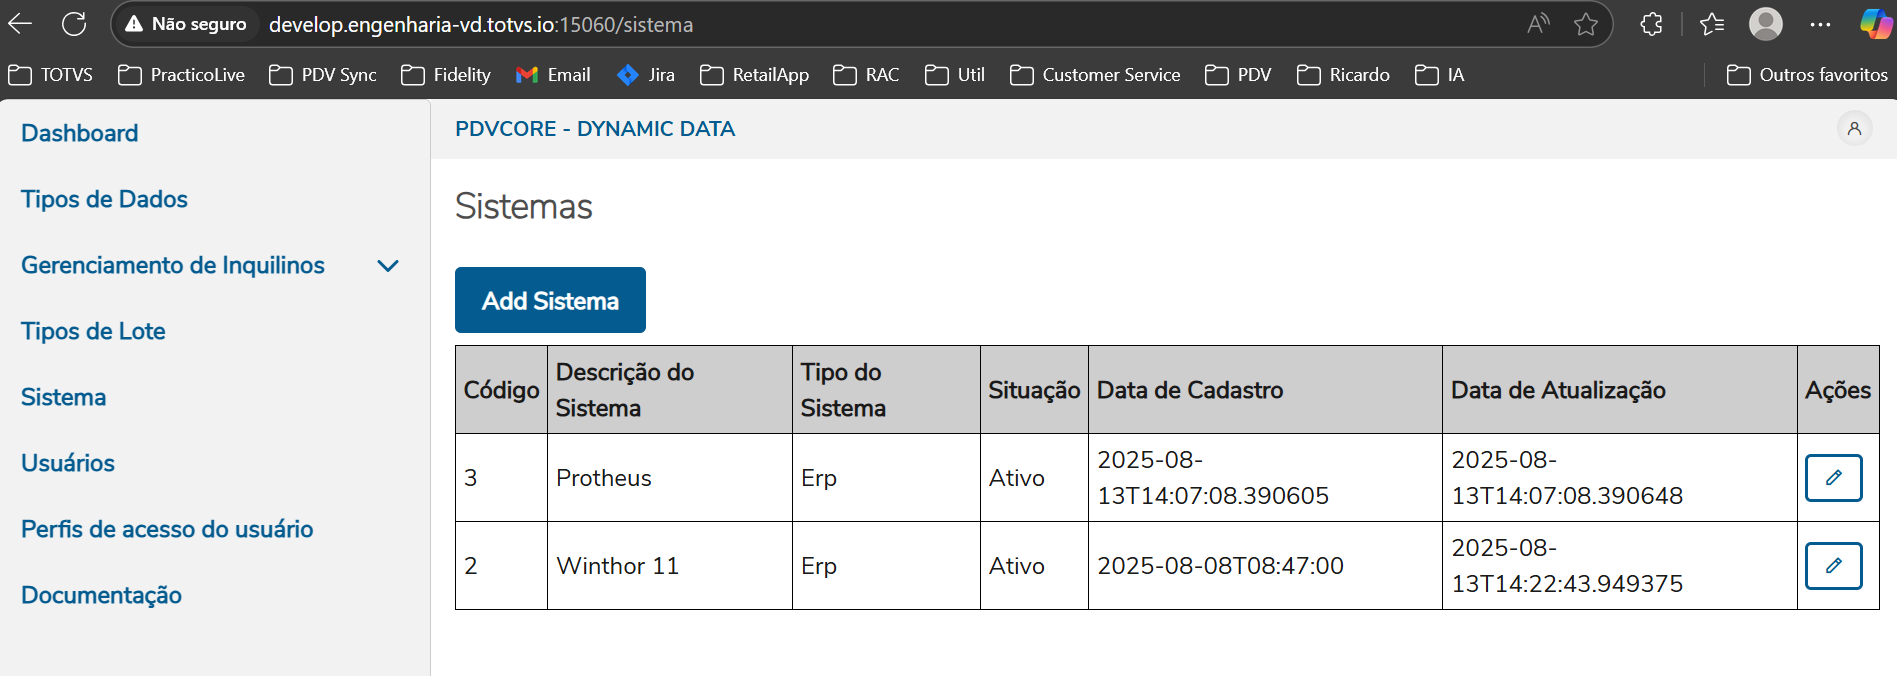This screenshot has width=1897, height=676.
Task: Open the user profile icon in header
Action: (x=1854, y=129)
